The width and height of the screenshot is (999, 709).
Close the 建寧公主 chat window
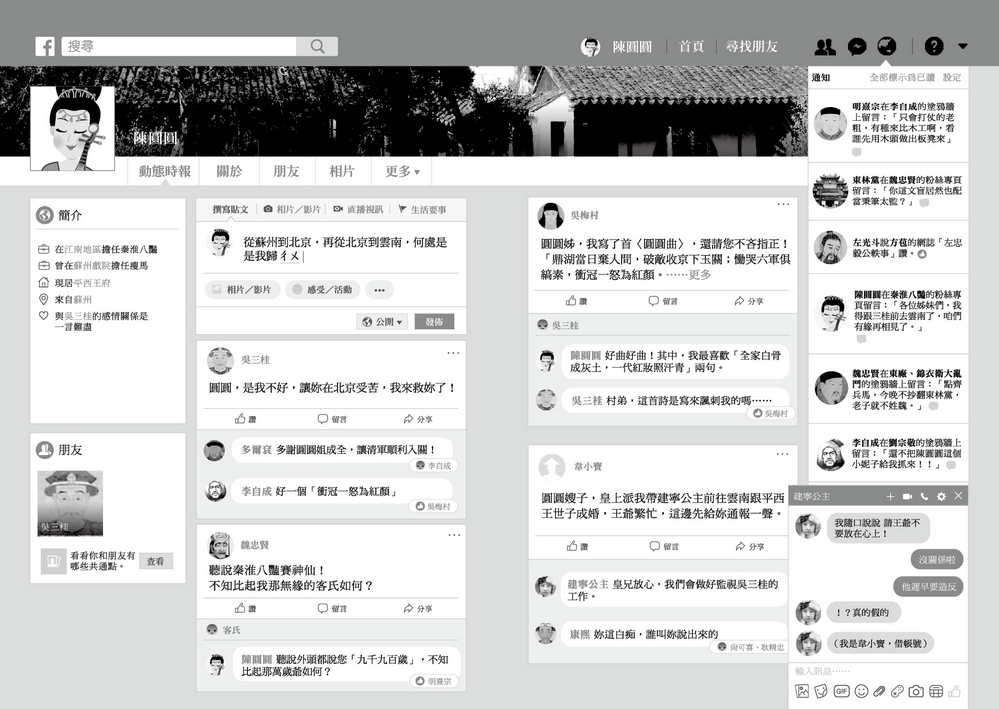(x=958, y=496)
